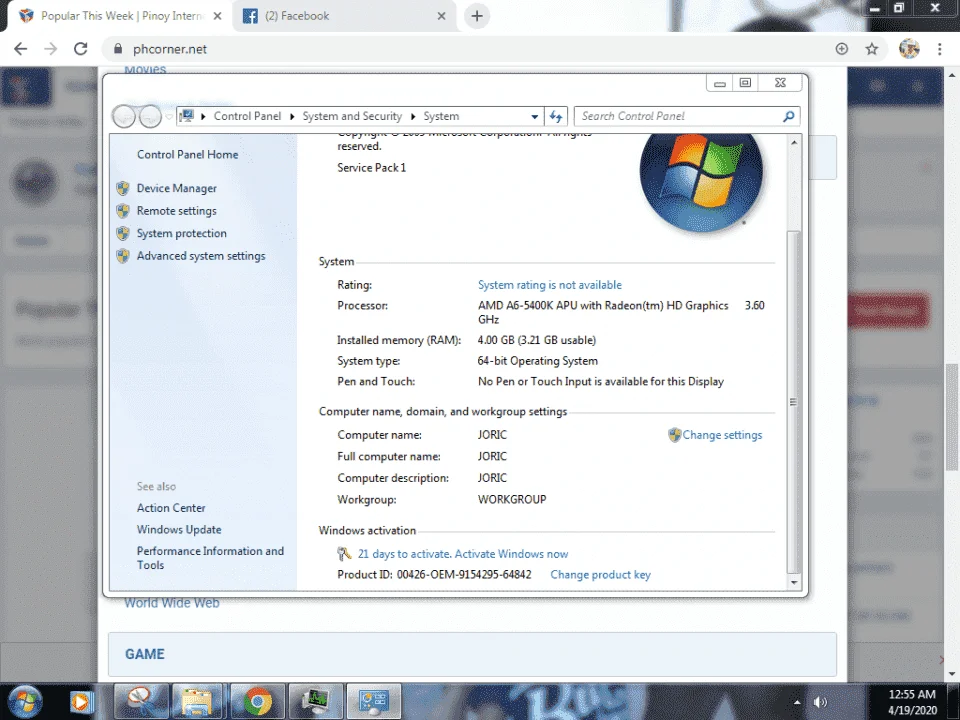Open the Windows Start button
This screenshot has height=720, width=960.
click(25, 702)
